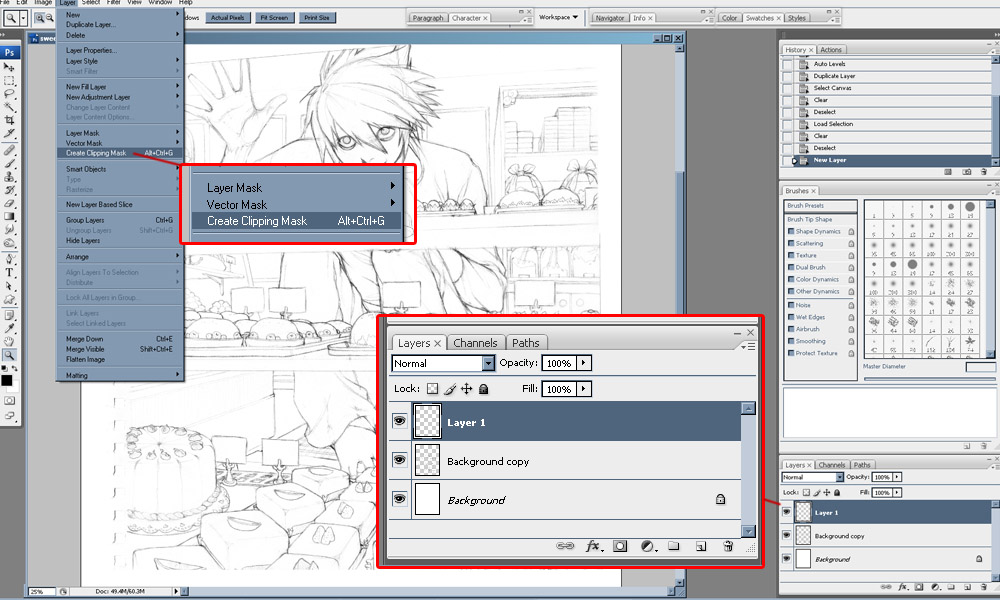Open the Opacity arrow in docked Layers panel
This screenshot has height=600, width=1000.
tap(897, 477)
